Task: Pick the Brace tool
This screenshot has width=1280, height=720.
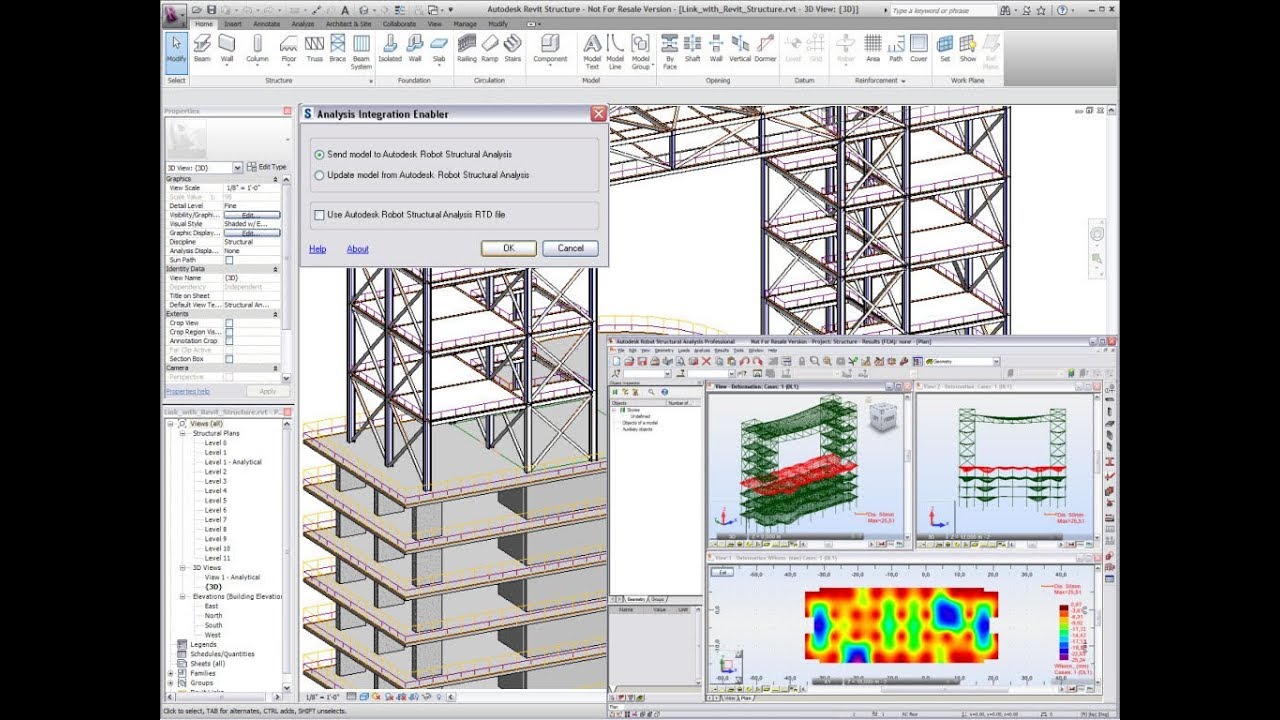Action: tap(338, 49)
